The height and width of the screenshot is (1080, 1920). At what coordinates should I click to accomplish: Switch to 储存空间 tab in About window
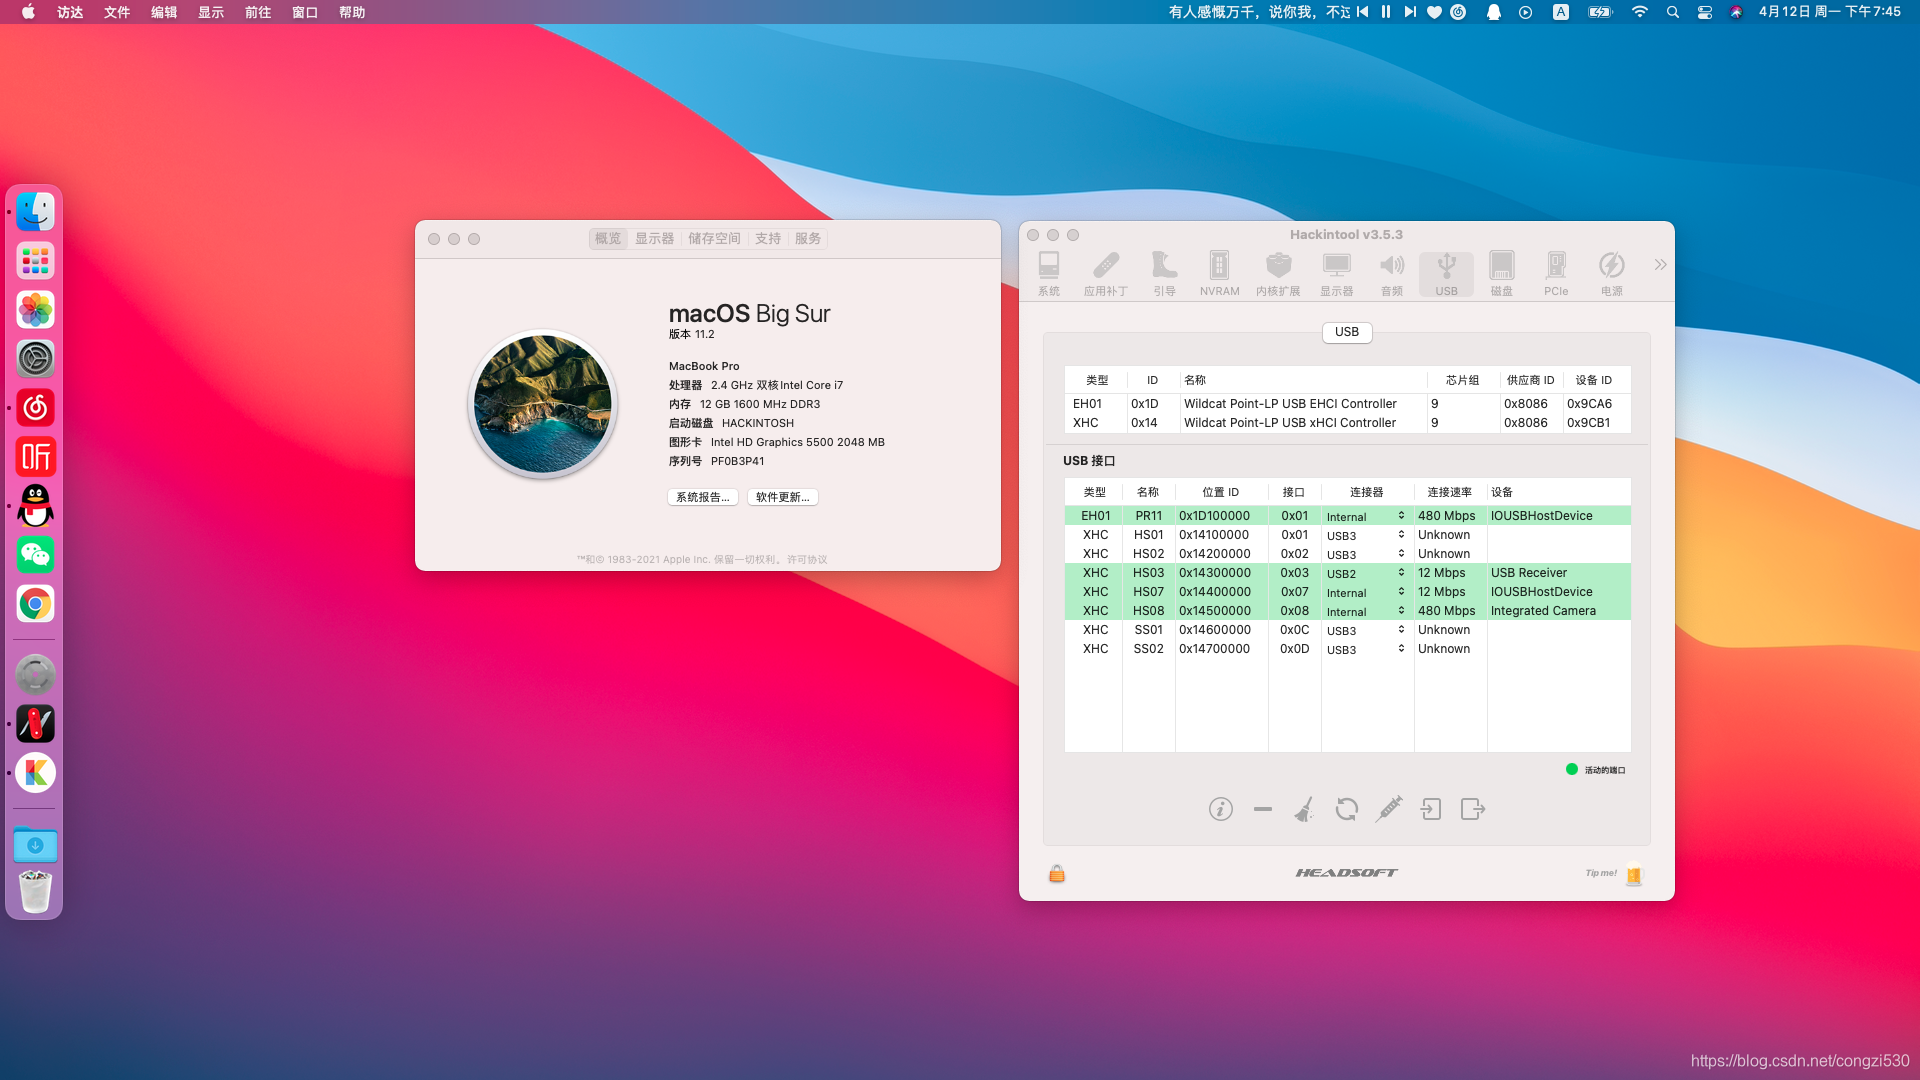714,239
